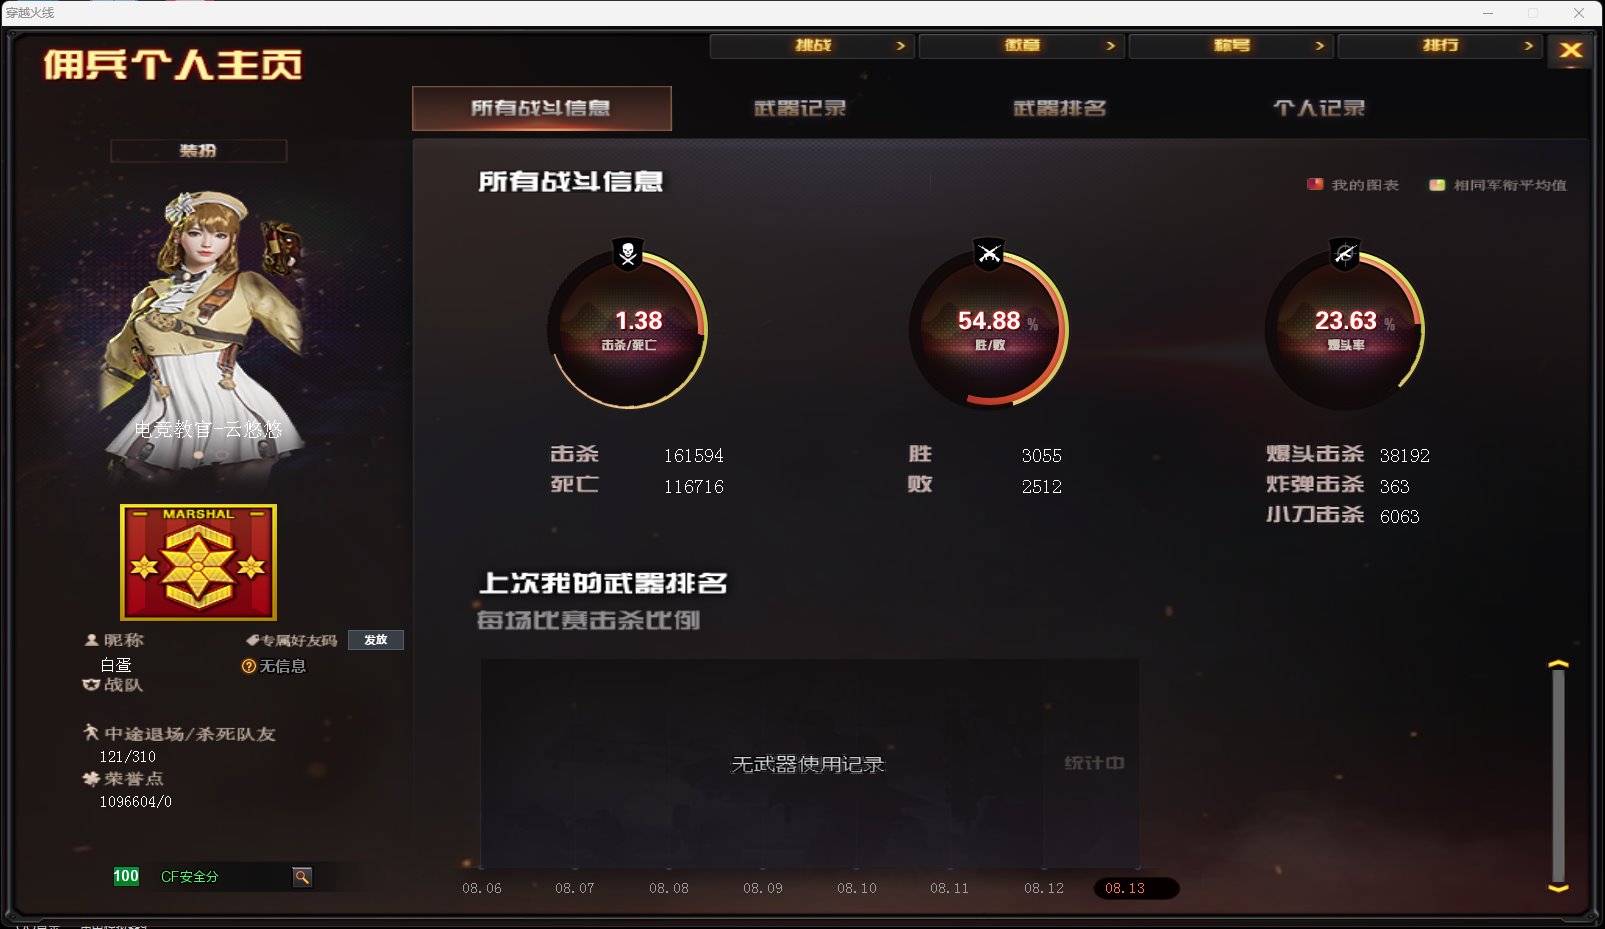Select the 08.12 date on timeline
The height and width of the screenshot is (929, 1605).
point(1044,888)
